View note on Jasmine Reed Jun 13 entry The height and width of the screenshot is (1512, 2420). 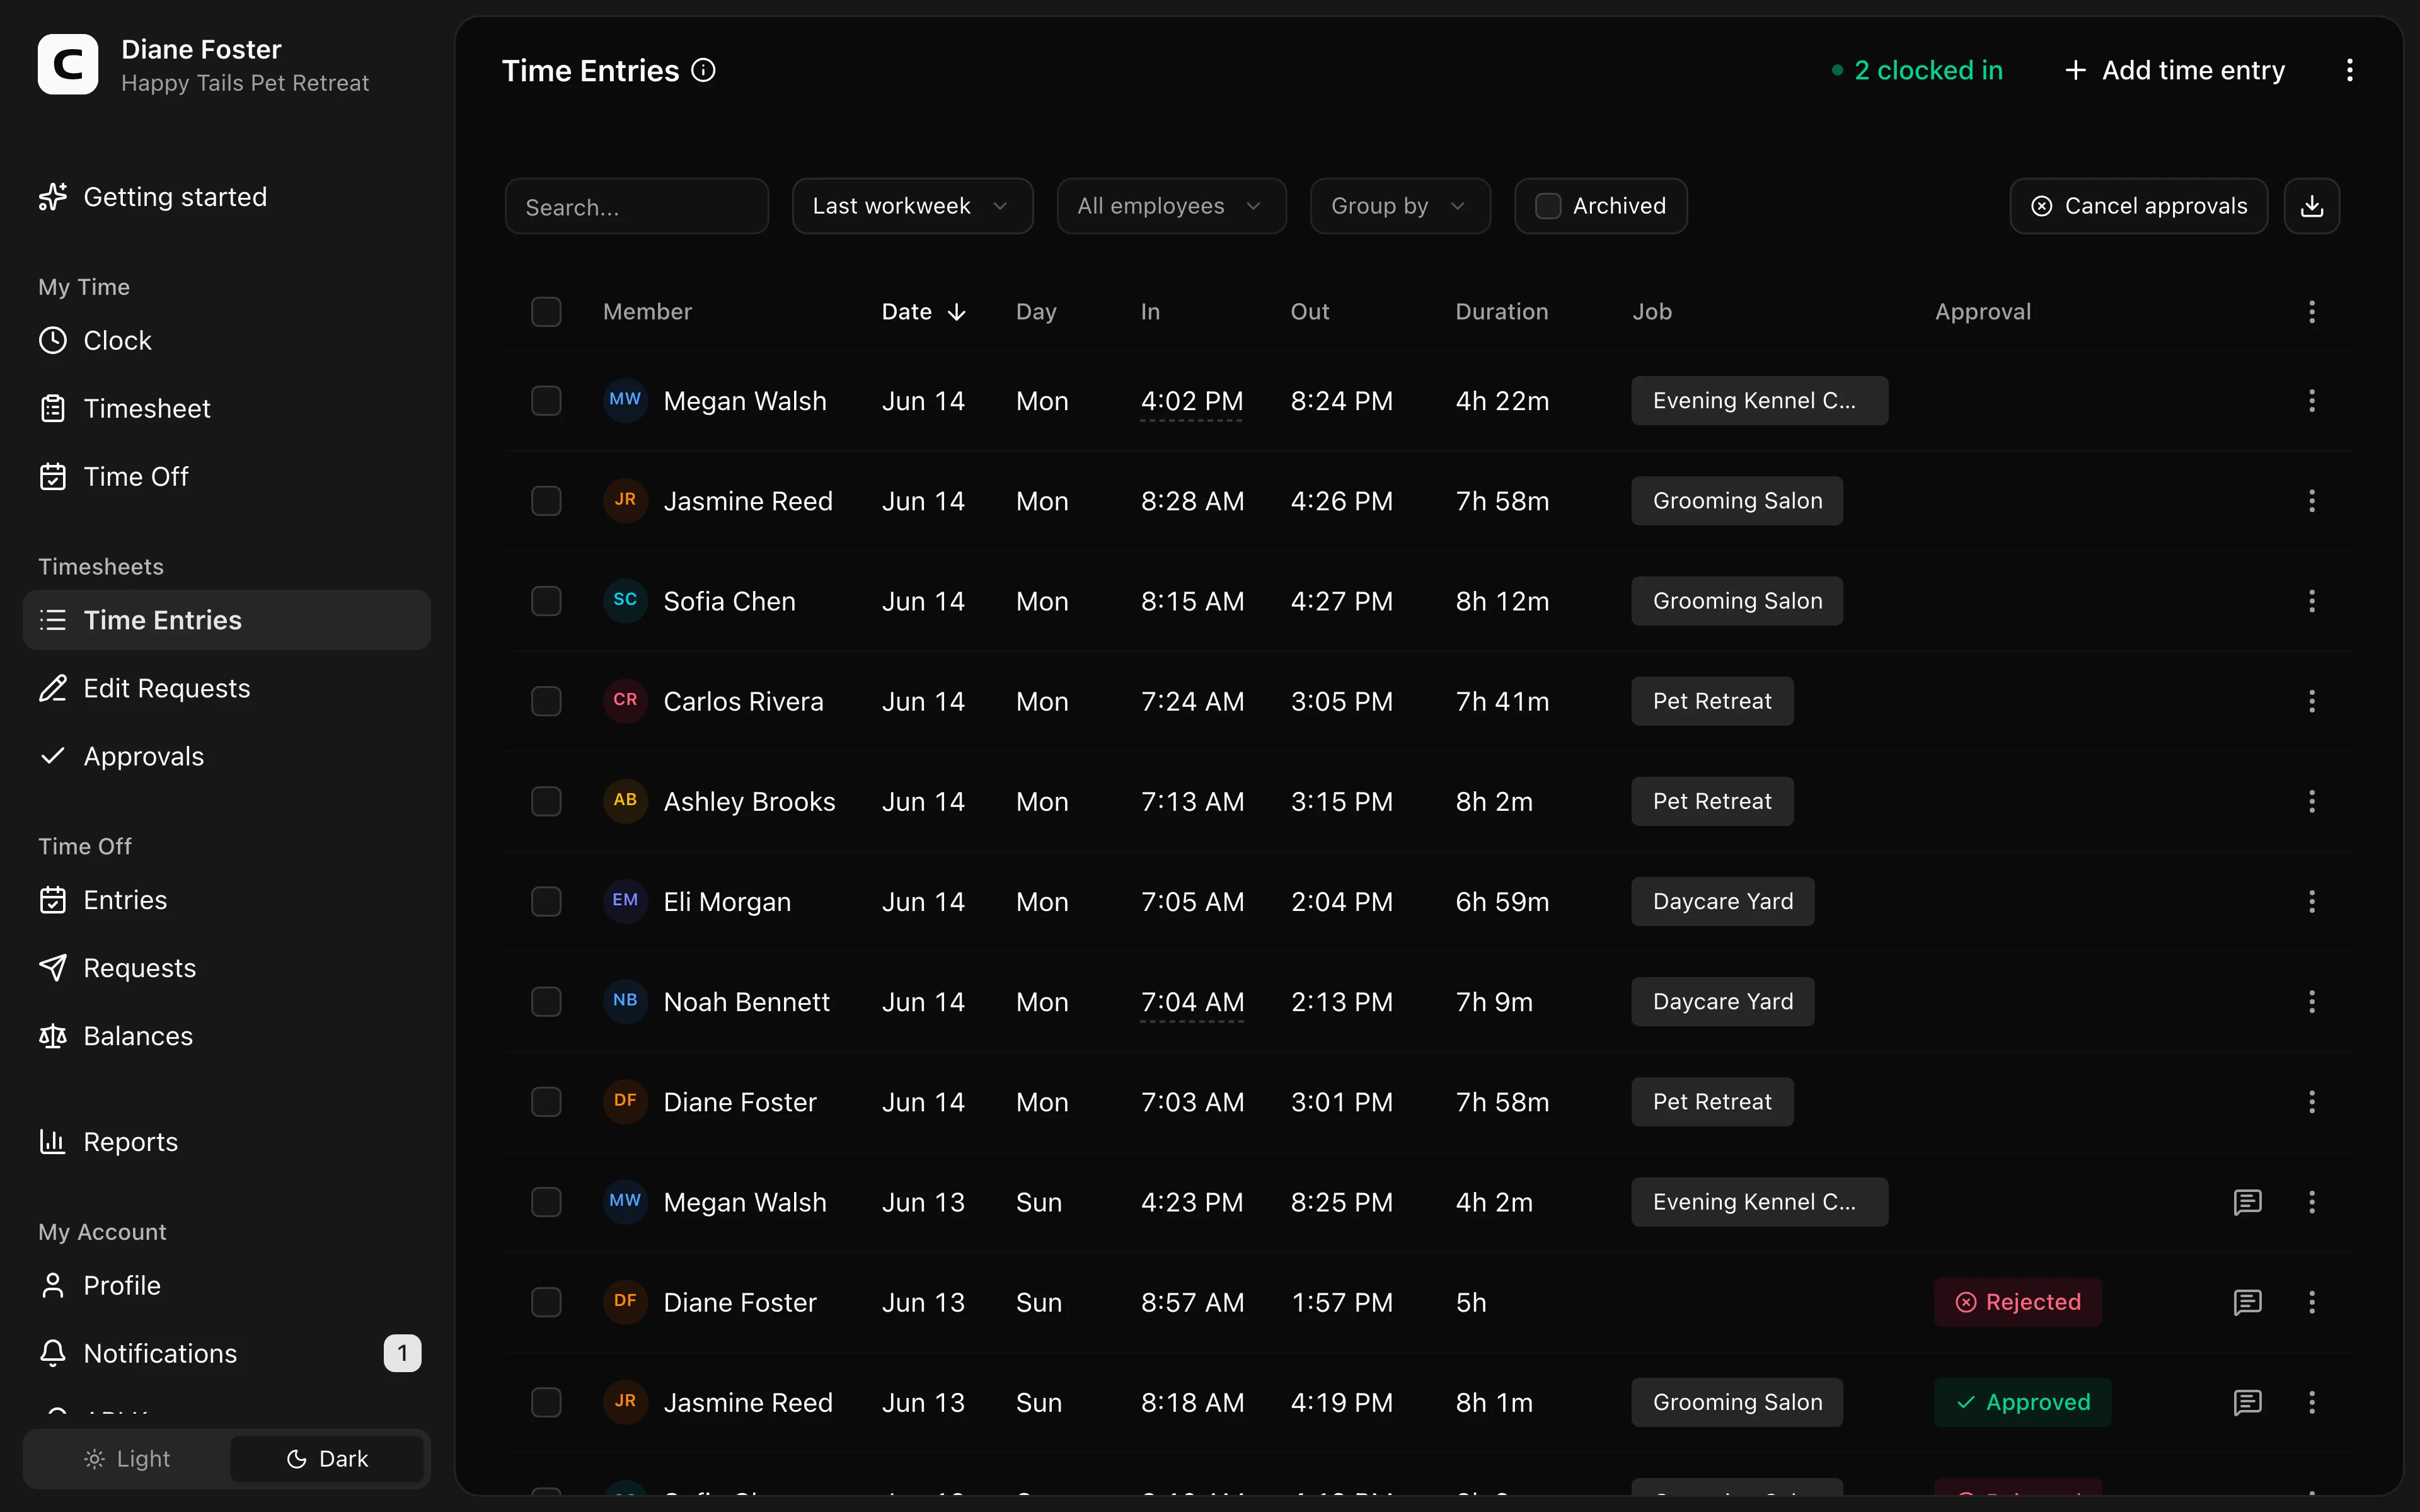(x=2247, y=1402)
